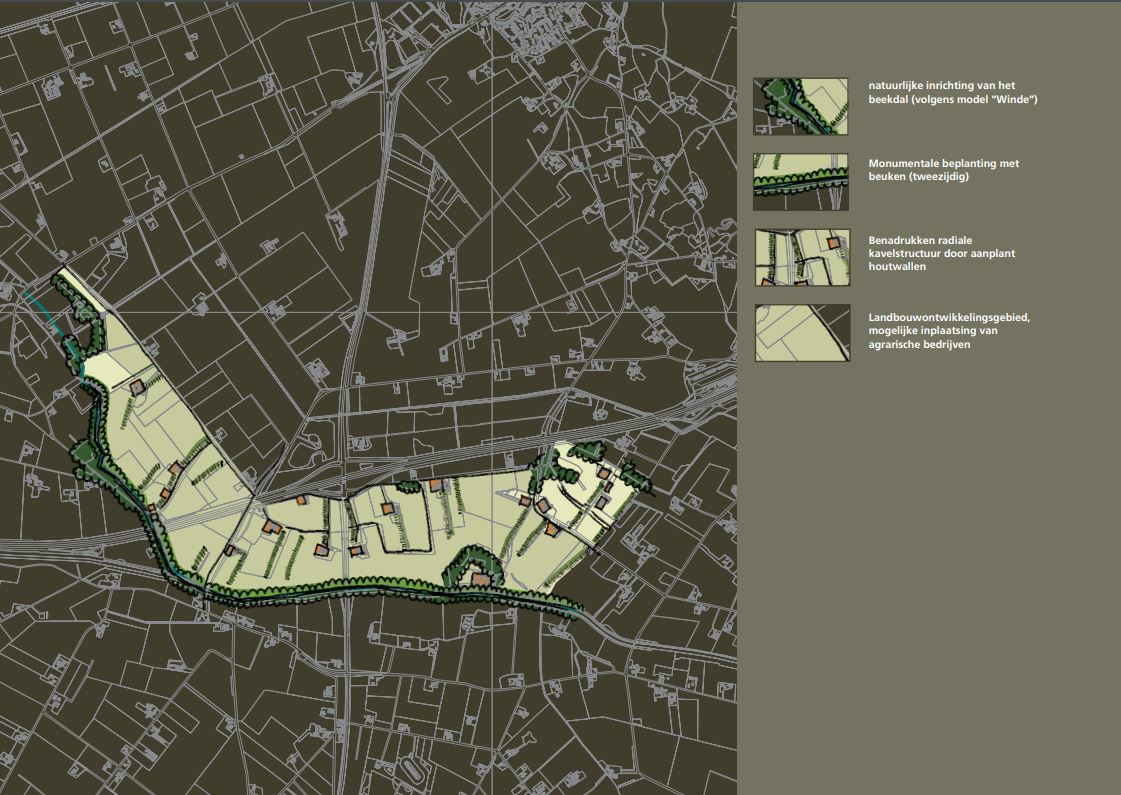1121x795 pixels.
Task: Click the tree clump at the plan's northwest tip
Action: pyautogui.click(x=73, y=292)
